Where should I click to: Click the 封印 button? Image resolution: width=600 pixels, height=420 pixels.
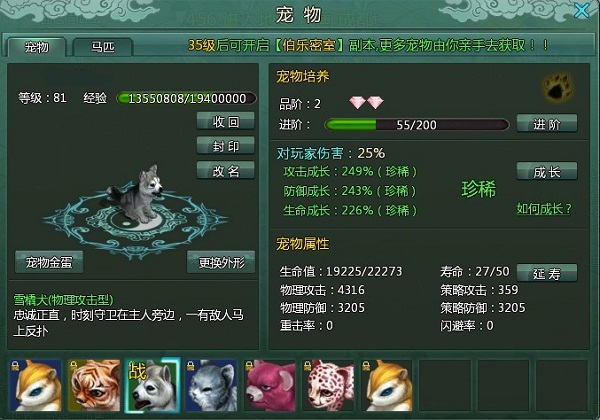tap(226, 146)
